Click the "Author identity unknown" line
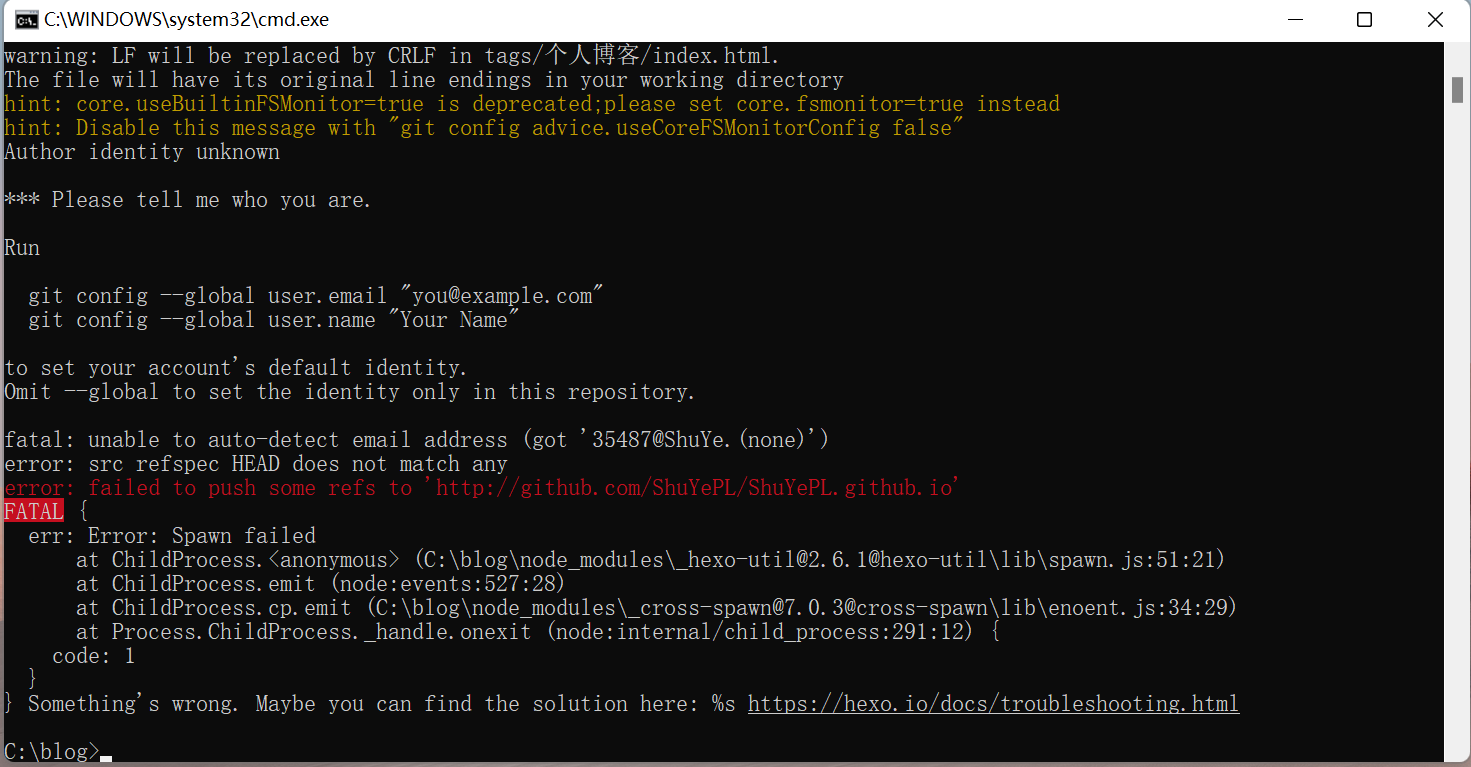This screenshot has width=1471, height=767. click(x=142, y=152)
